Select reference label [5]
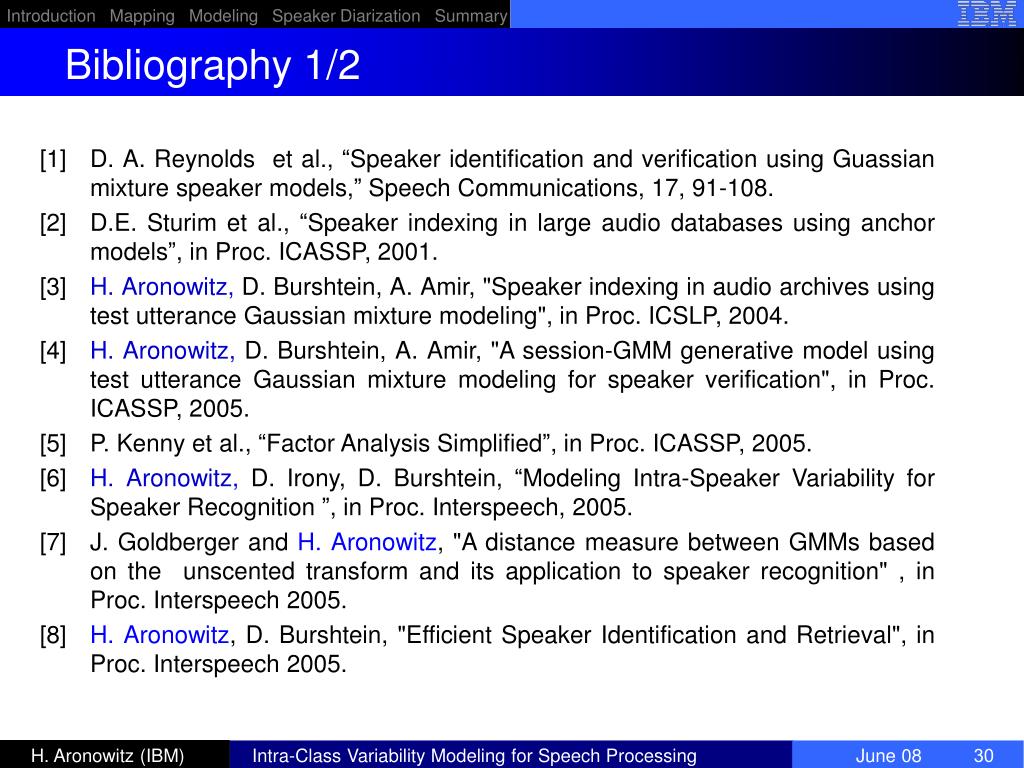 tap(53, 444)
